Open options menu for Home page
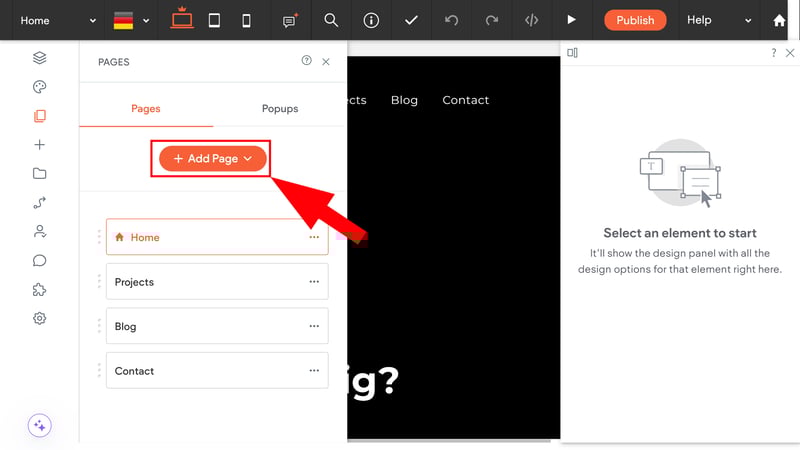Viewport: 800px width, 450px height. 314,237
